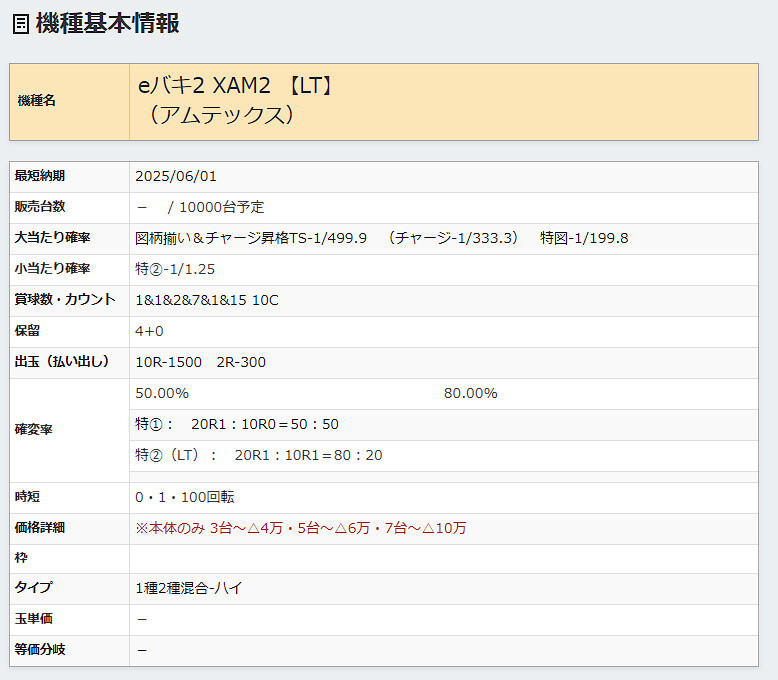
Task: Click the 保留 row label
Action: coord(27,331)
